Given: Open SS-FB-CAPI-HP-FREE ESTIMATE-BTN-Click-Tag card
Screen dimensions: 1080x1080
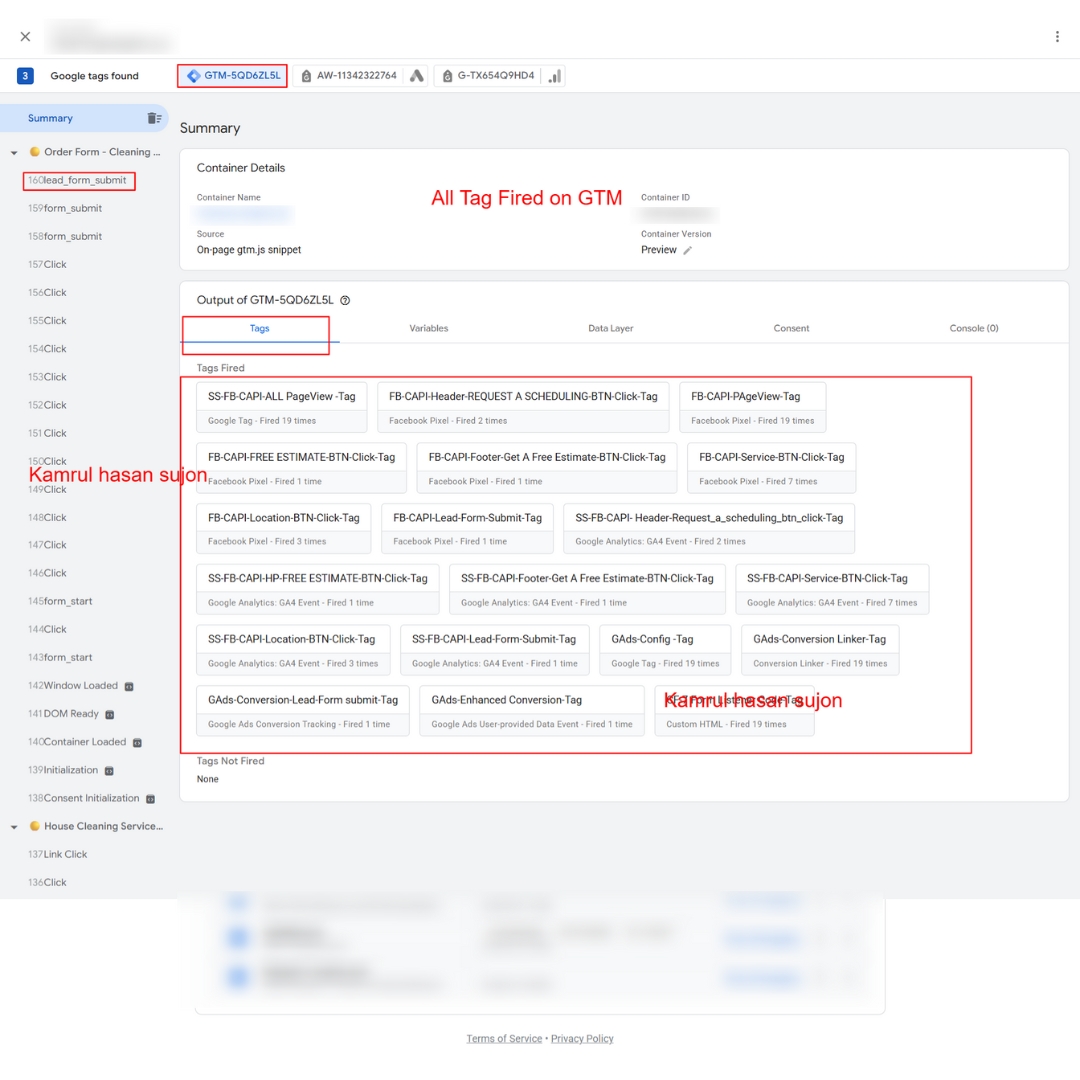Looking at the screenshot, I should point(318,590).
